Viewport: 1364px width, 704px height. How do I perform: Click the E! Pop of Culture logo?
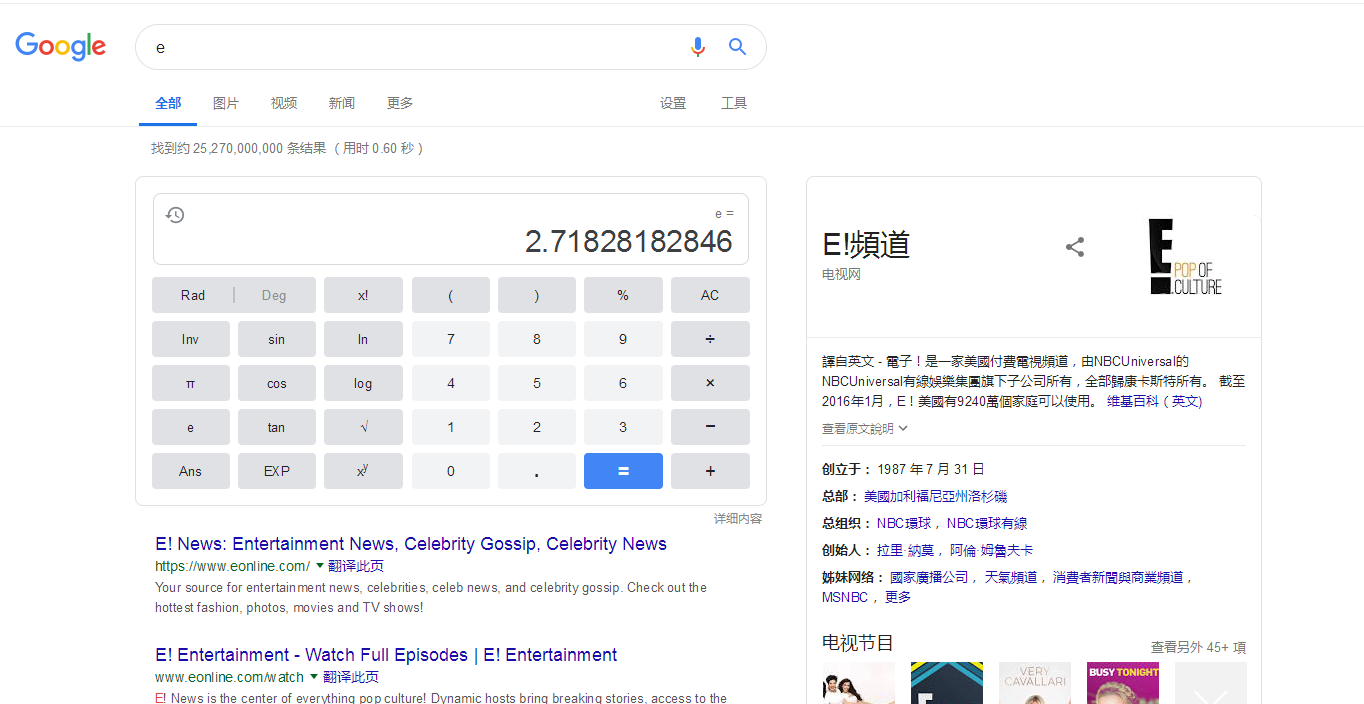[x=1186, y=257]
